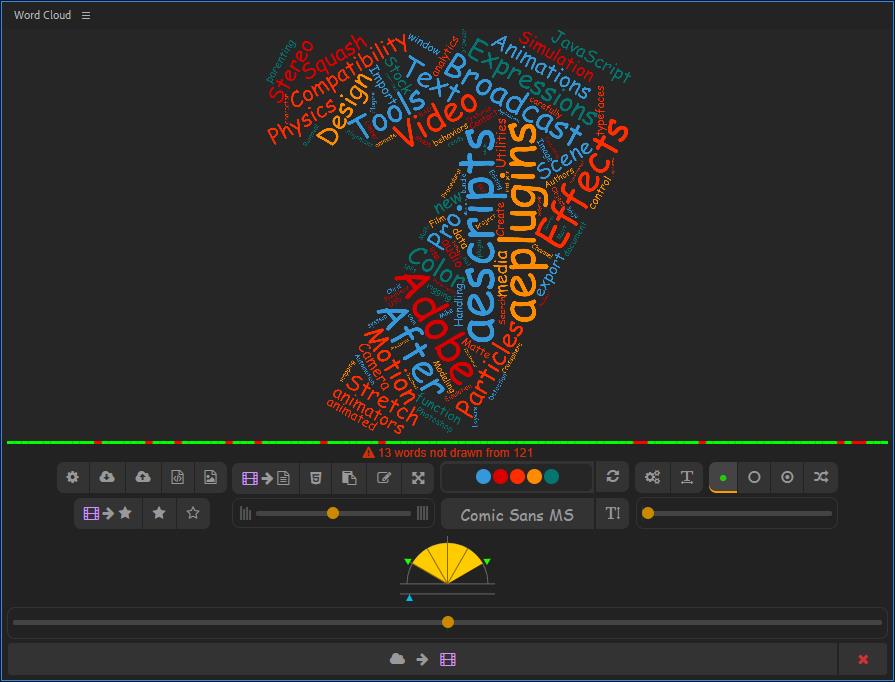Open the Word Cloud panel hamburger menu
The height and width of the screenshot is (682, 895).
point(86,15)
